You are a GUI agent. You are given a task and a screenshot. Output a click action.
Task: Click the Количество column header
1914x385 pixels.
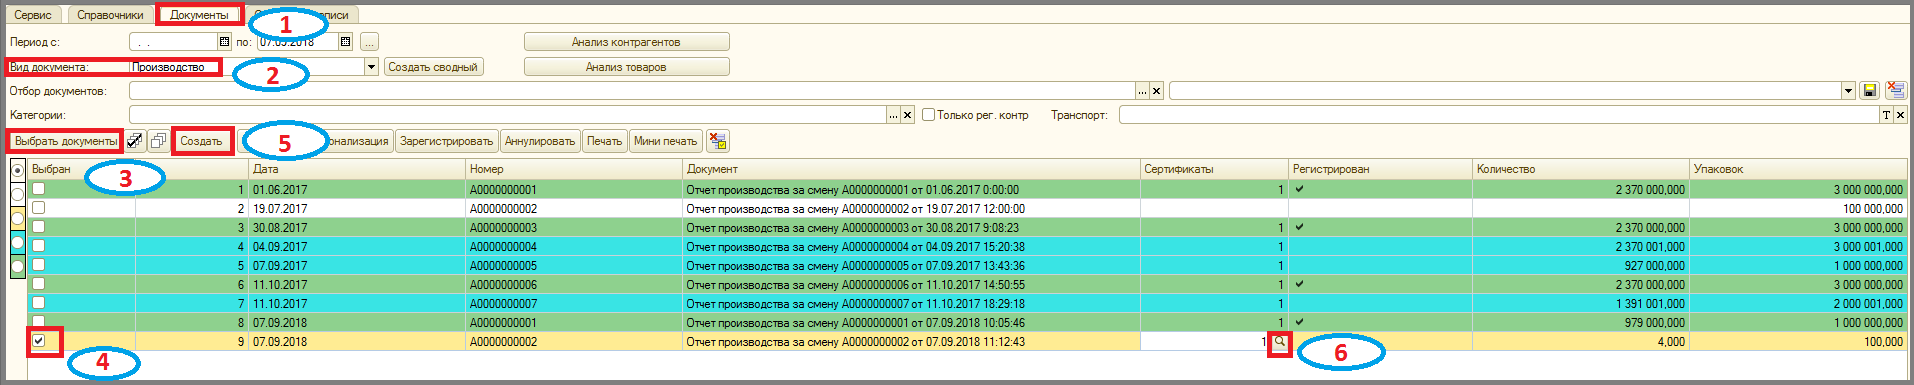1581,169
